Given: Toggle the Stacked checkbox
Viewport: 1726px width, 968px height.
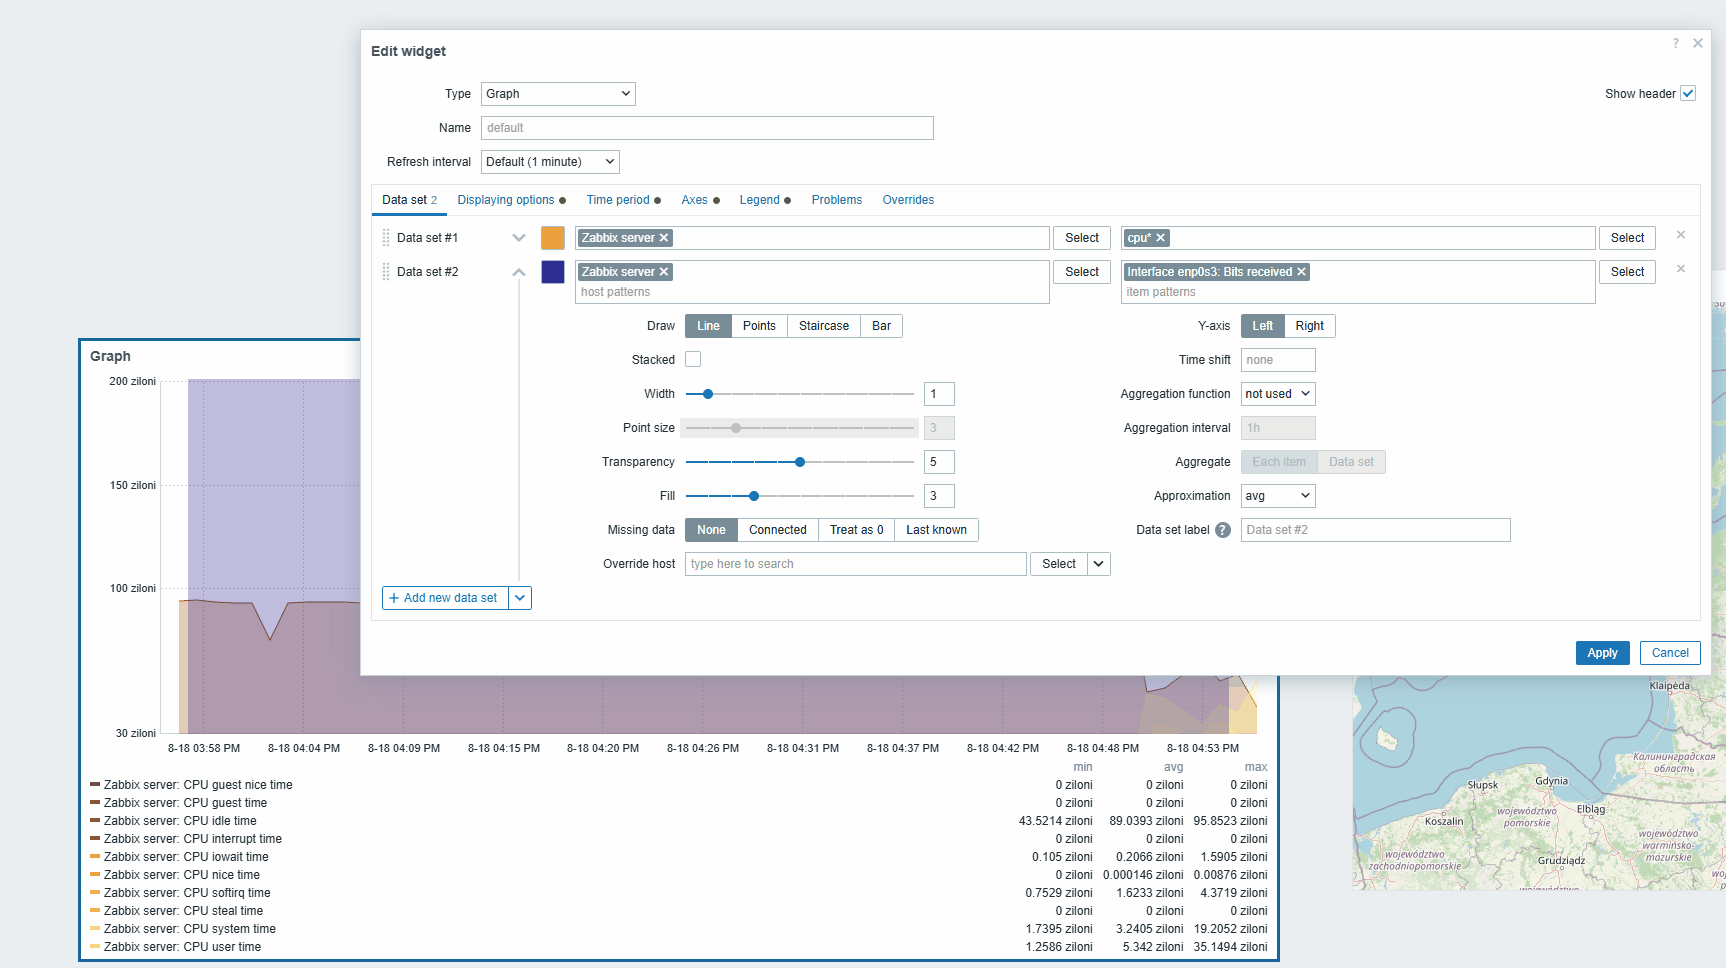Looking at the screenshot, I should pyautogui.click(x=693, y=359).
